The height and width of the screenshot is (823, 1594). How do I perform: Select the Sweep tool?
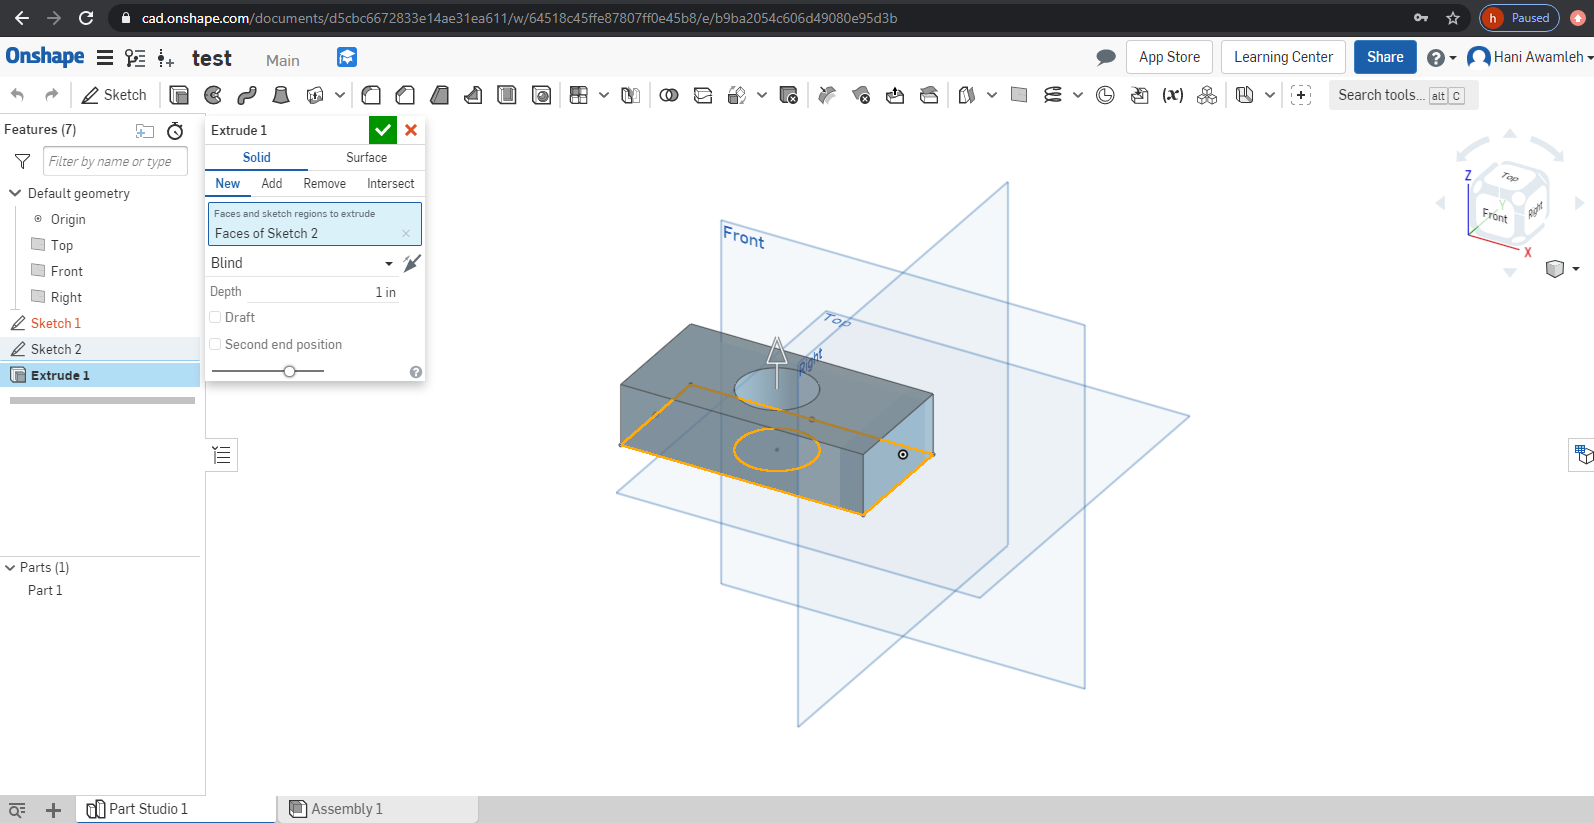(x=247, y=95)
